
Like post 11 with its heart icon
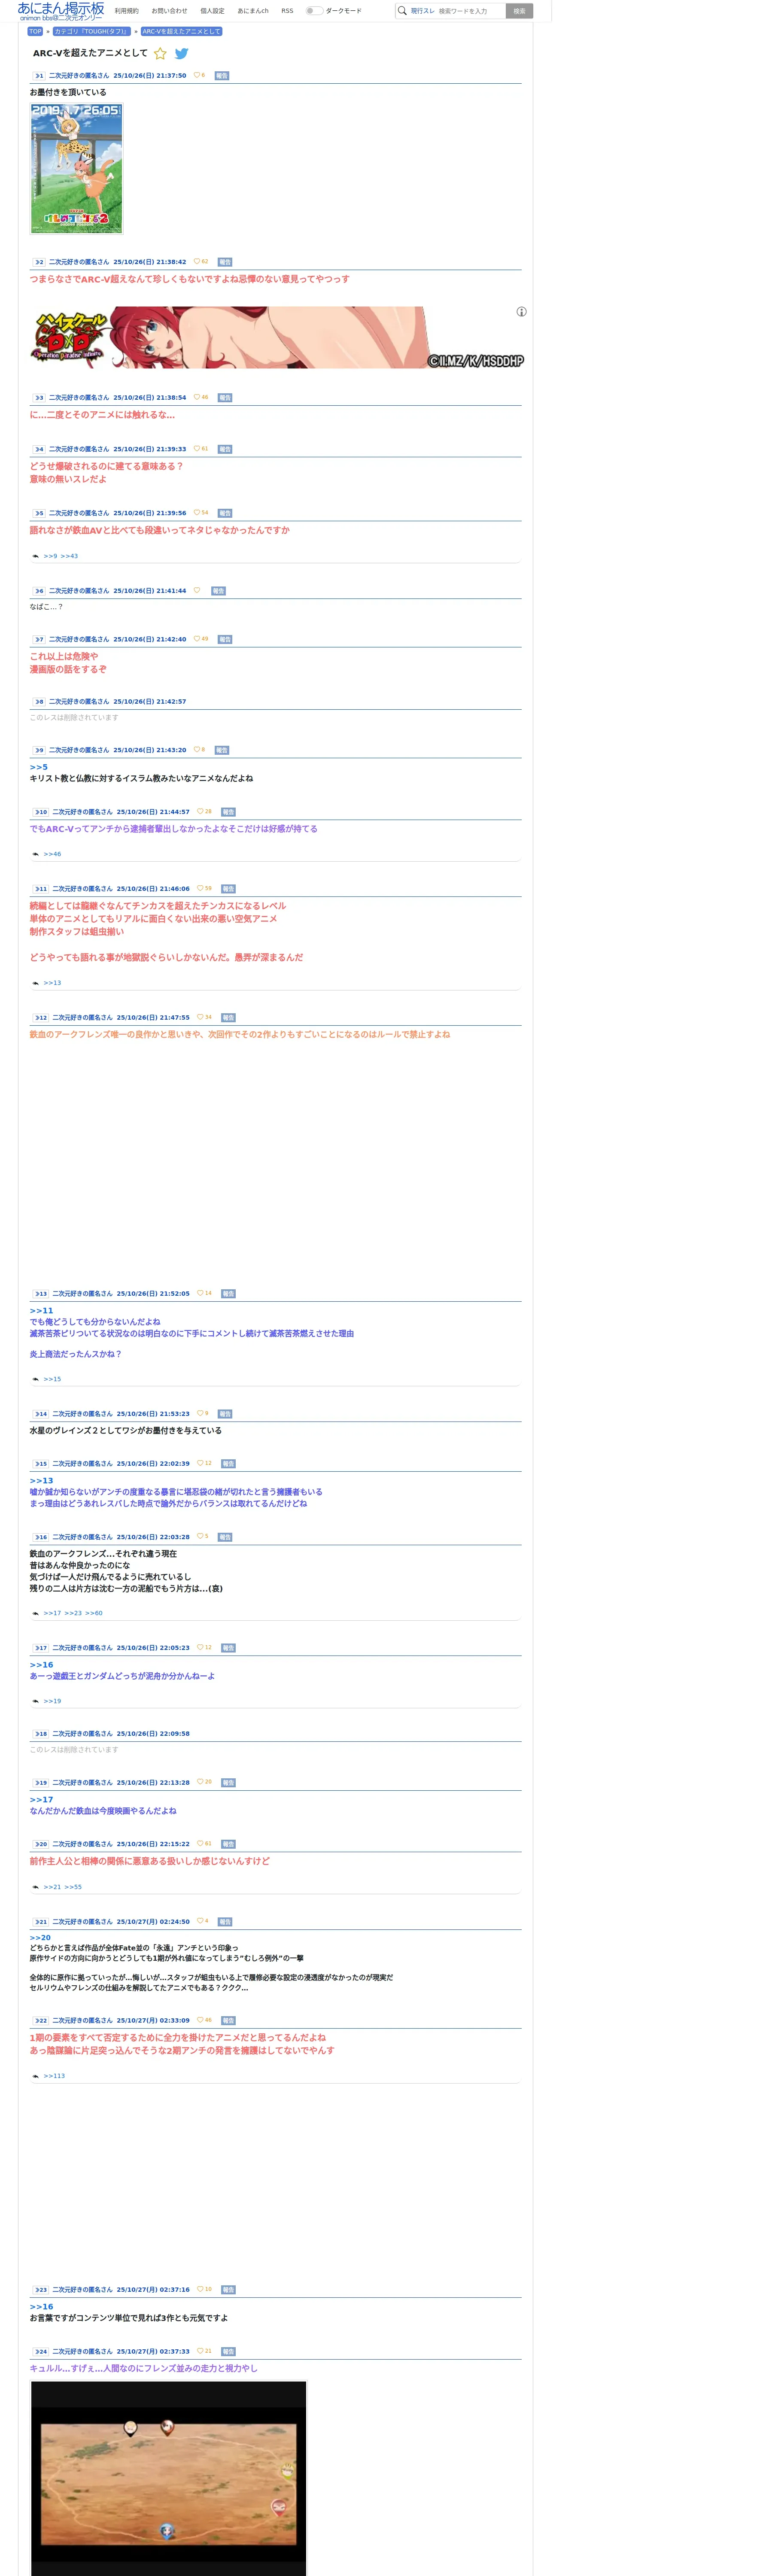pyautogui.click(x=200, y=888)
